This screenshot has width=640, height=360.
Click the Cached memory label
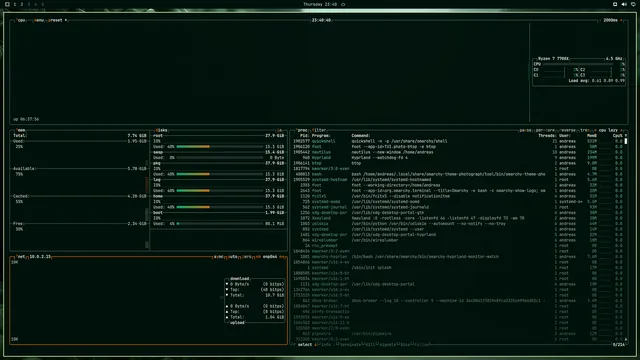[x=21, y=196]
